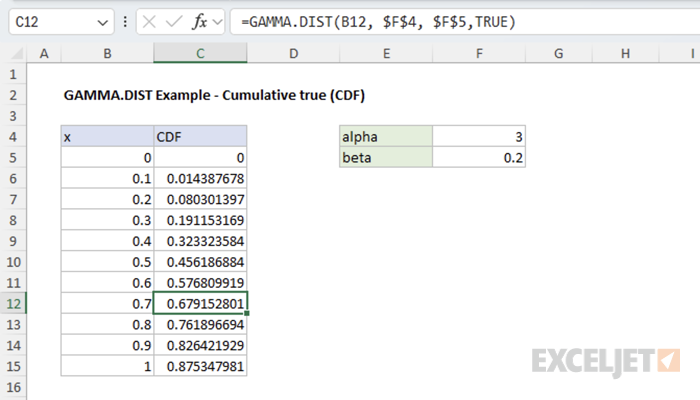
Task: Select row 2 header
Action: pyautogui.click(x=13, y=95)
